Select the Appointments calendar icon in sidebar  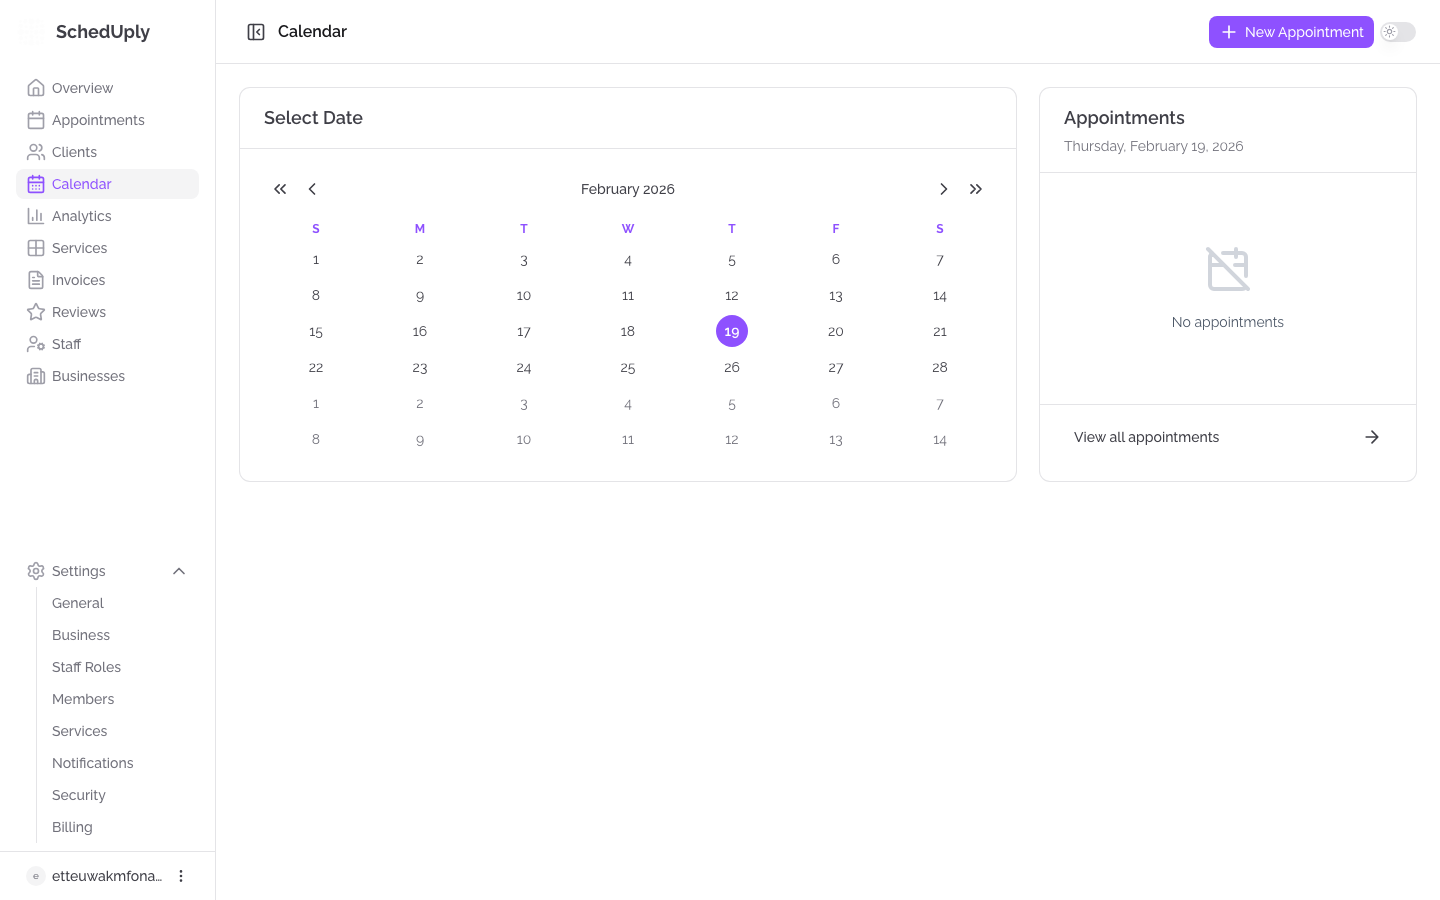click(x=36, y=120)
